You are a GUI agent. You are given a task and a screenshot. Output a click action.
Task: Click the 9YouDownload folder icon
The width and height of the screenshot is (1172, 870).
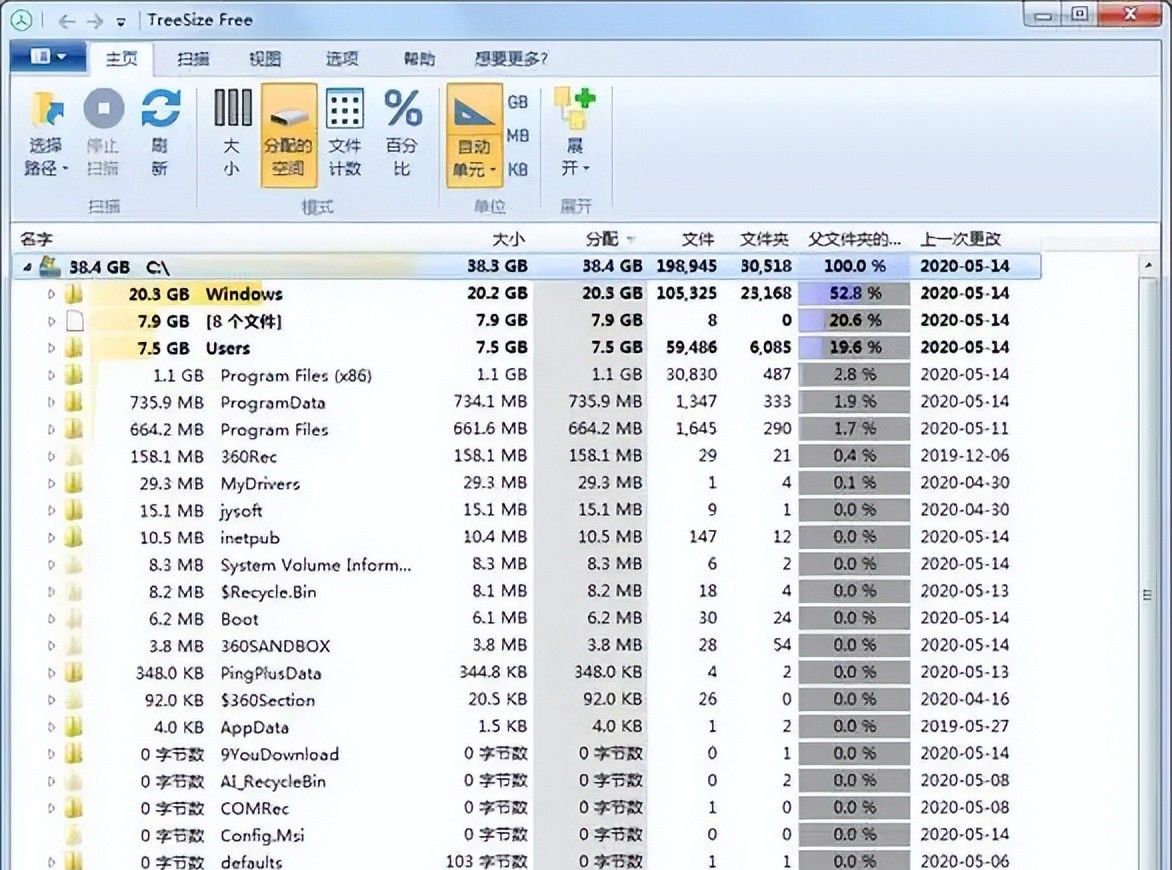(74, 753)
